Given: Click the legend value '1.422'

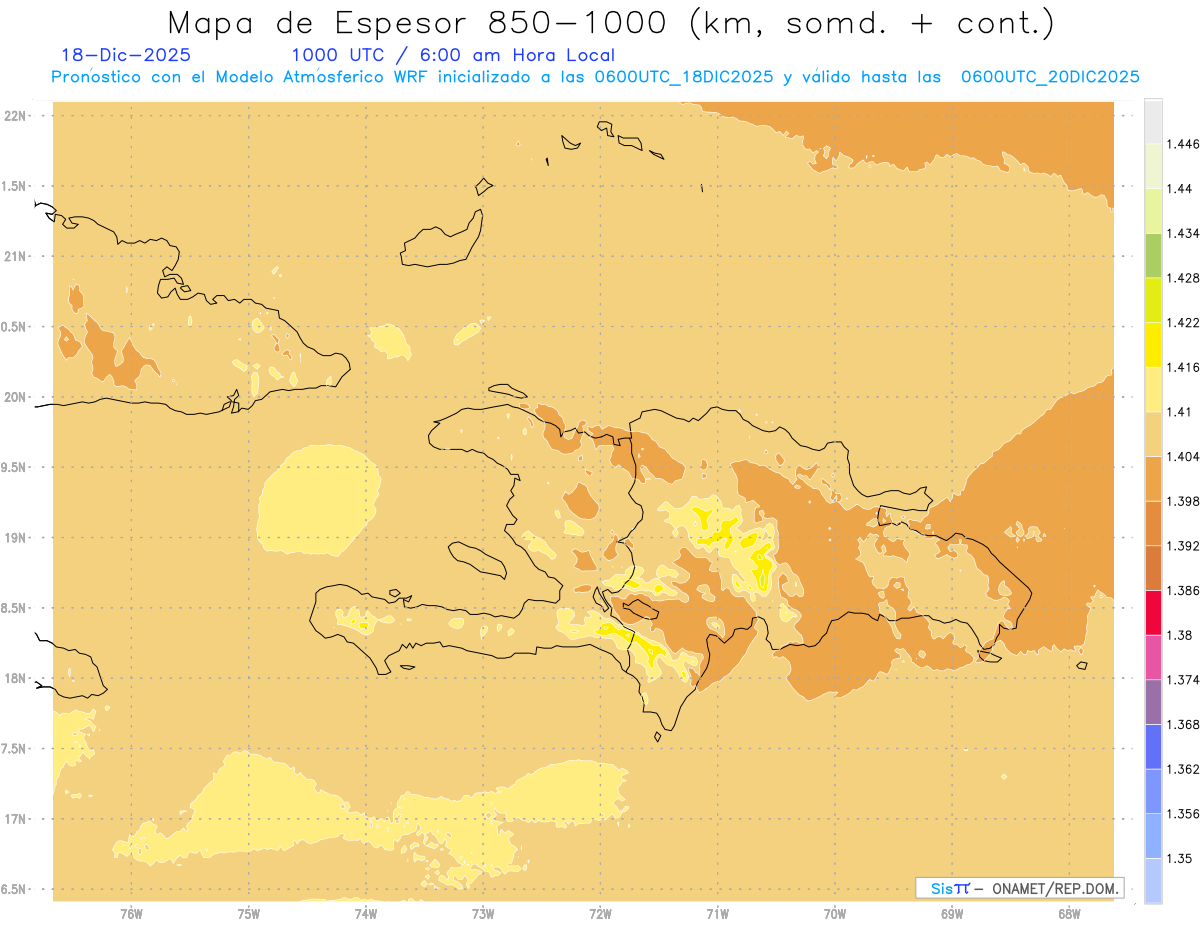Looking at the screenshot, I should 1182,323.
